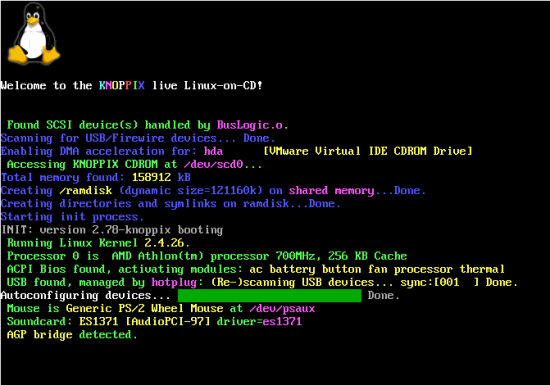
Task: Click 'Starting init process.' line
Action: [72, 217]
